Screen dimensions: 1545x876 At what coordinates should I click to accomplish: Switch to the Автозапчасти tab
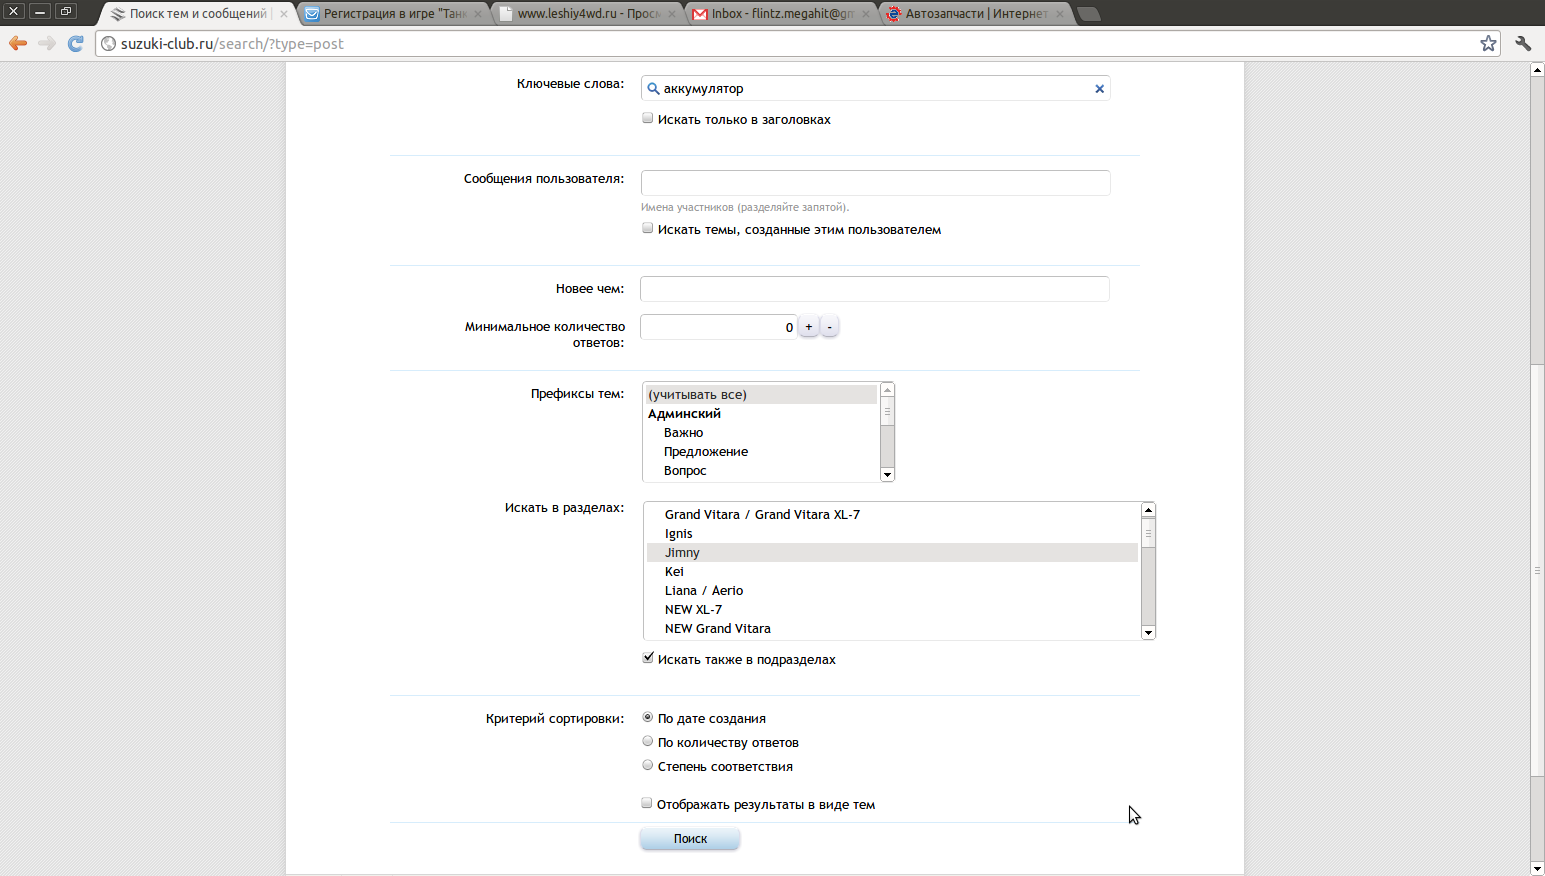(x=975, y=14)
